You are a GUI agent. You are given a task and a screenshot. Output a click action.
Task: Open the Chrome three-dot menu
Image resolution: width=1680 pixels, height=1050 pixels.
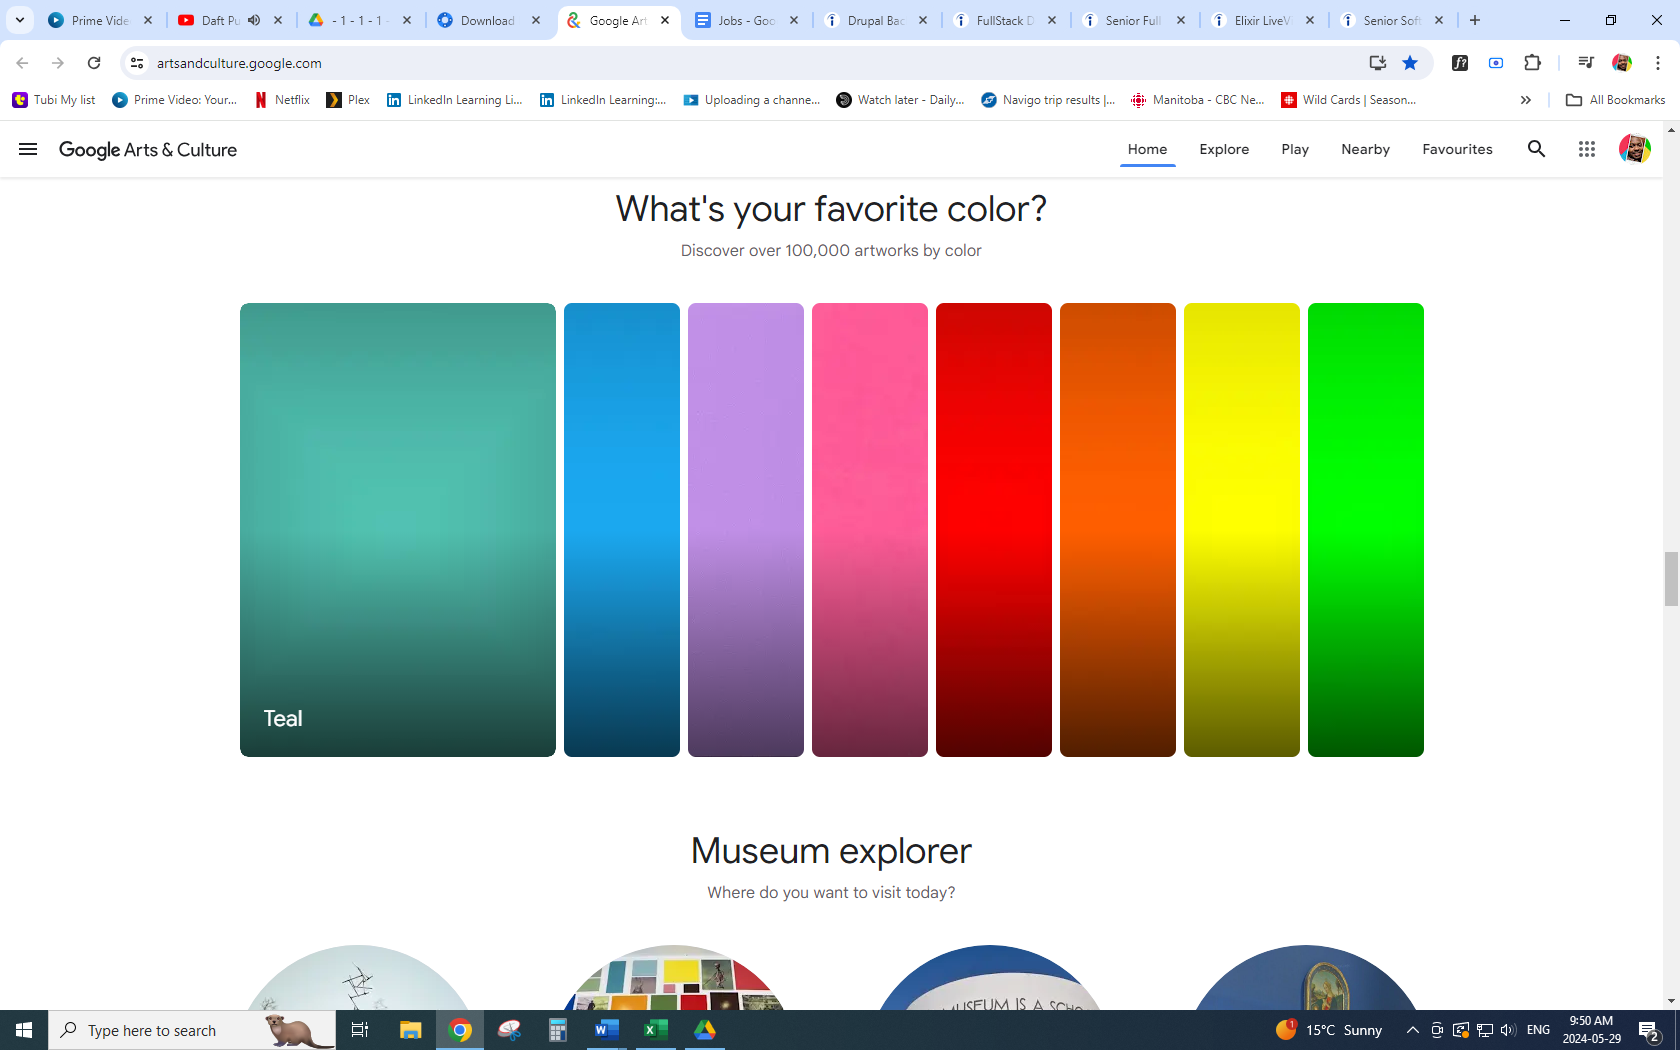[x=1658, y=63]
